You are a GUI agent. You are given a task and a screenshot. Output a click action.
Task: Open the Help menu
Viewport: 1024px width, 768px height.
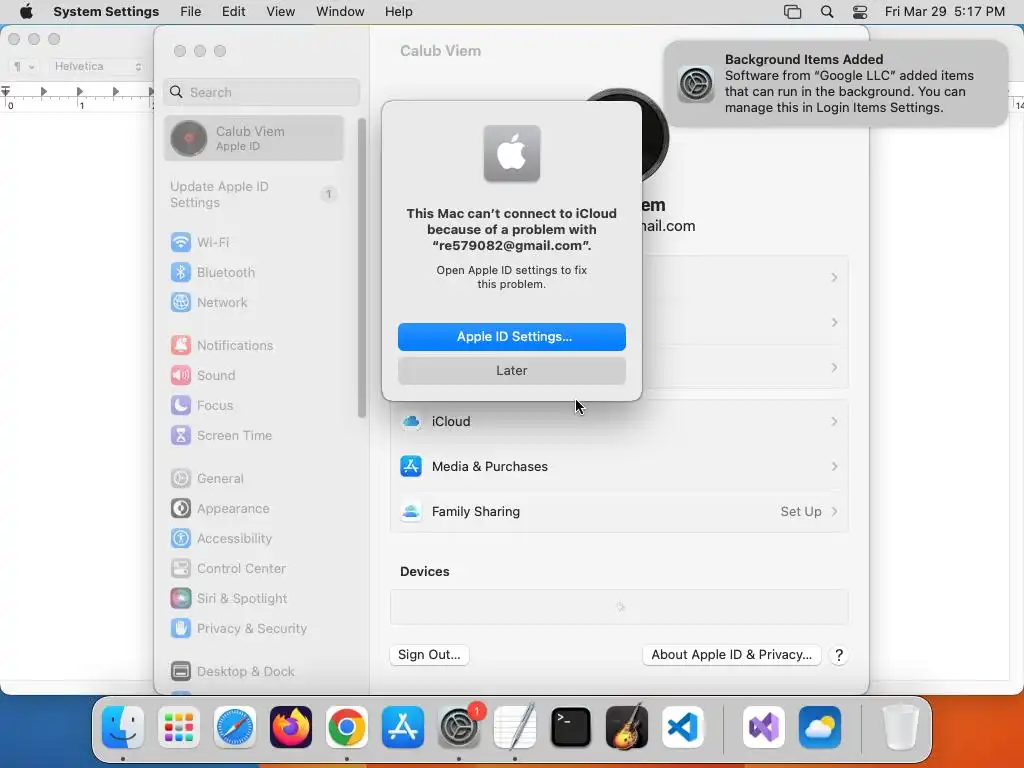coord(398,12)
